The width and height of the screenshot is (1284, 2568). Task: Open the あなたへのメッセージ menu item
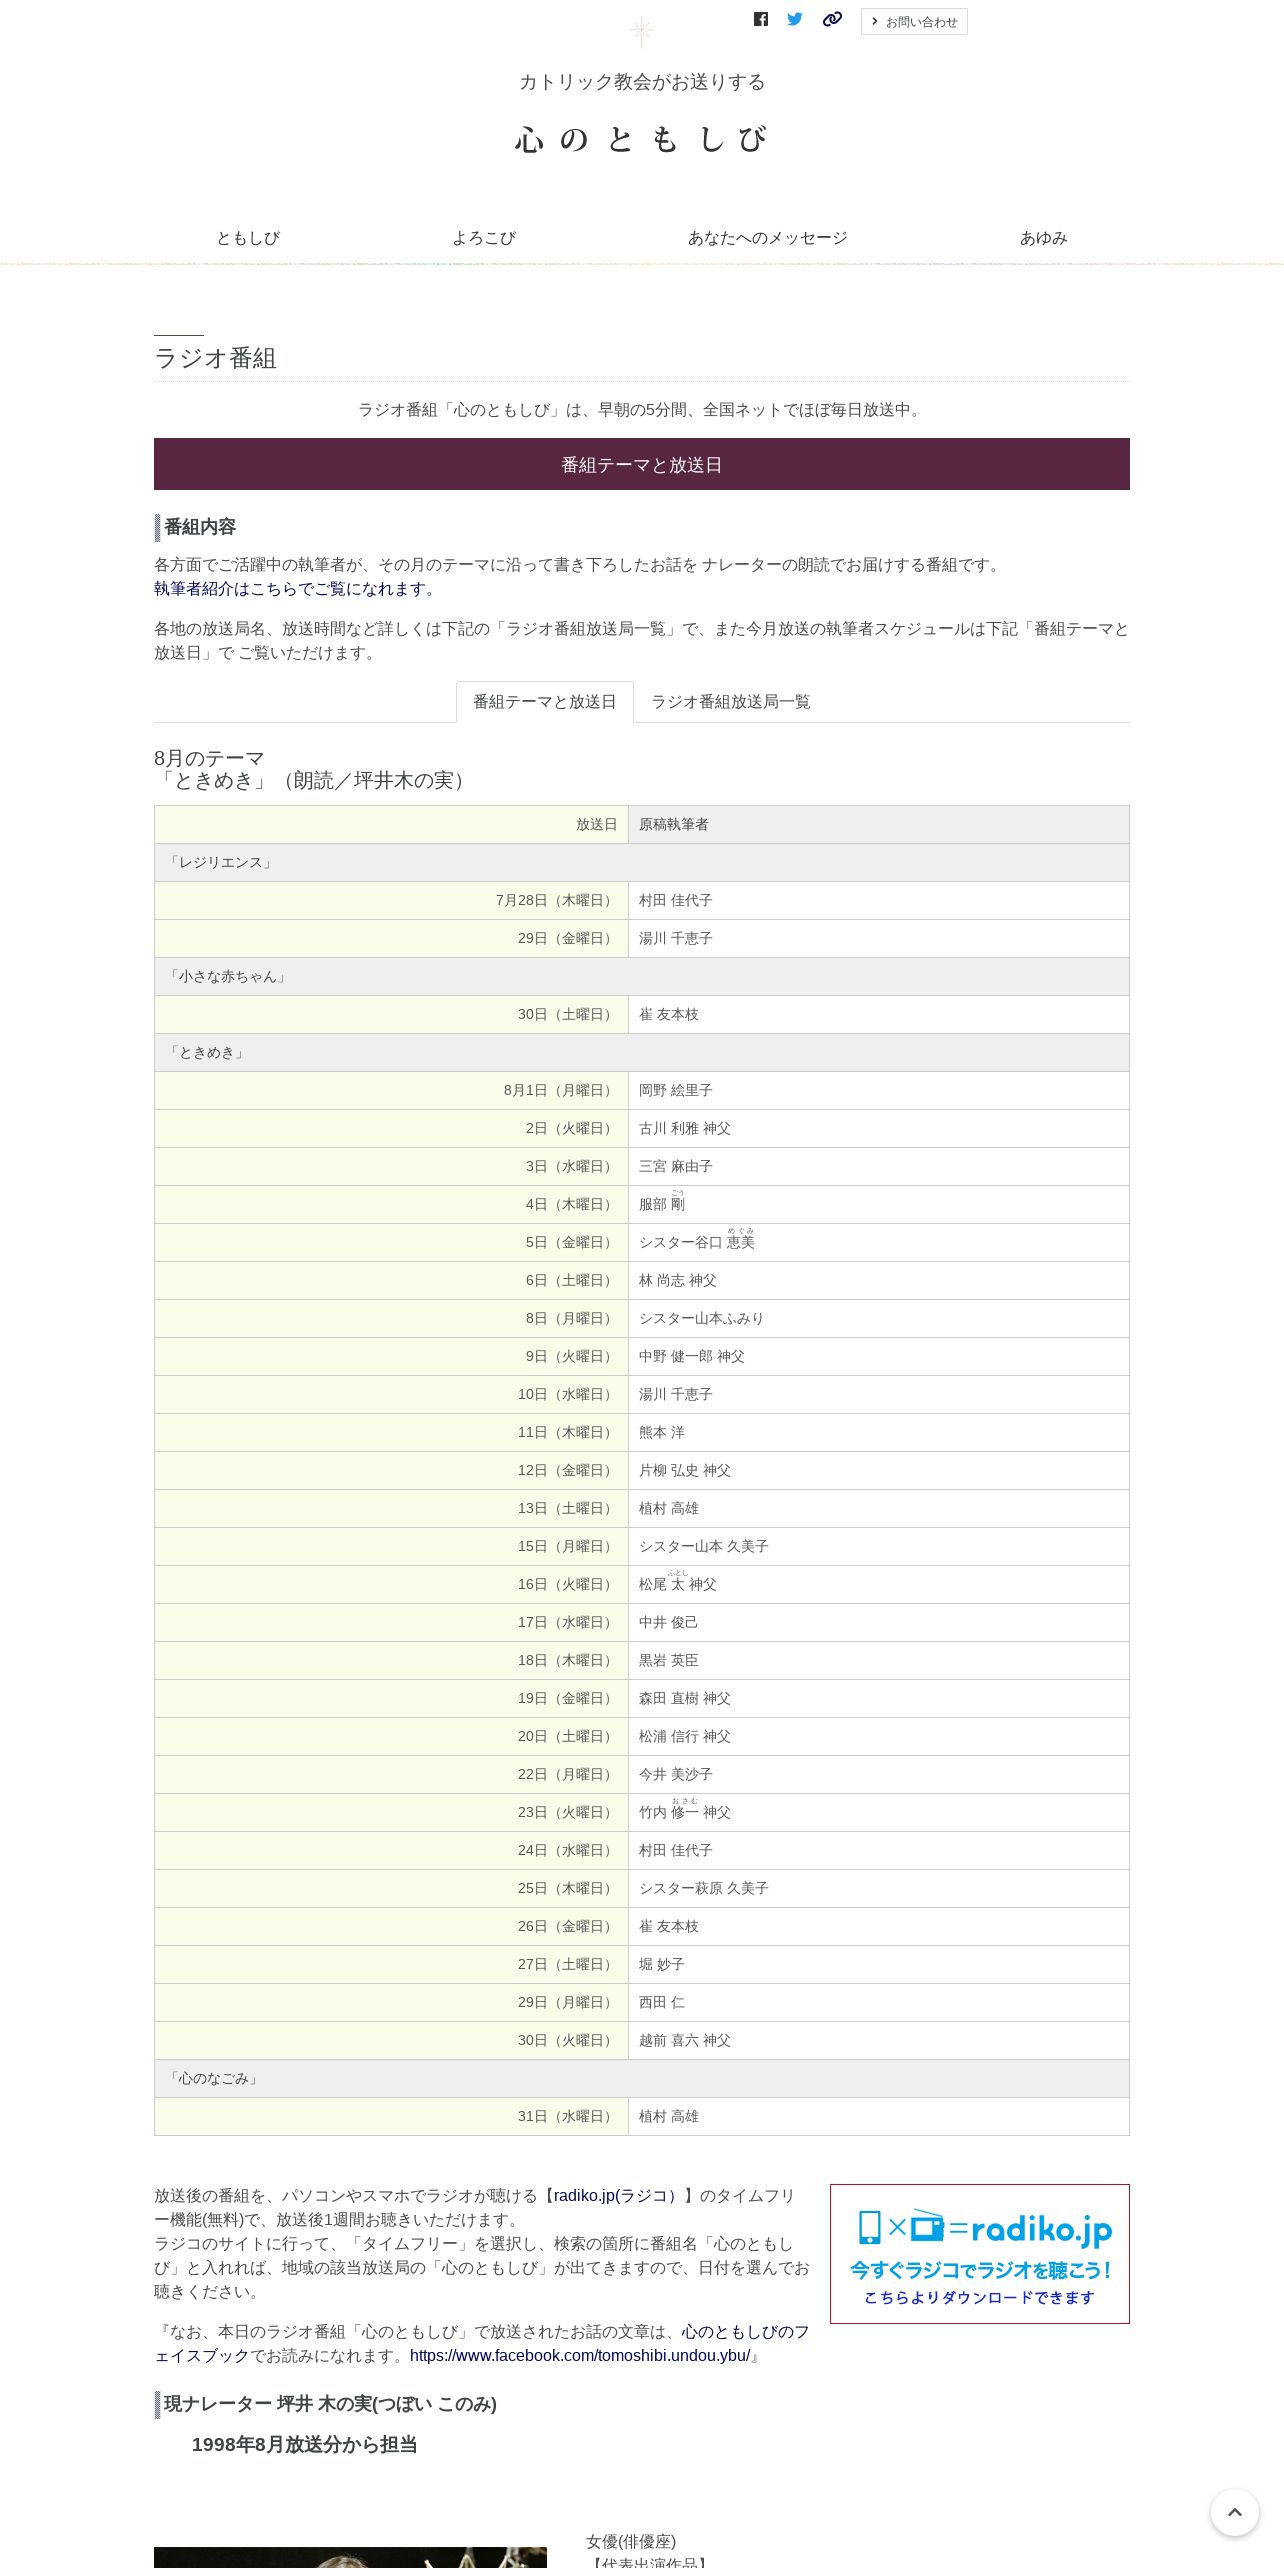pyautogui.click(x=768, y=238)
